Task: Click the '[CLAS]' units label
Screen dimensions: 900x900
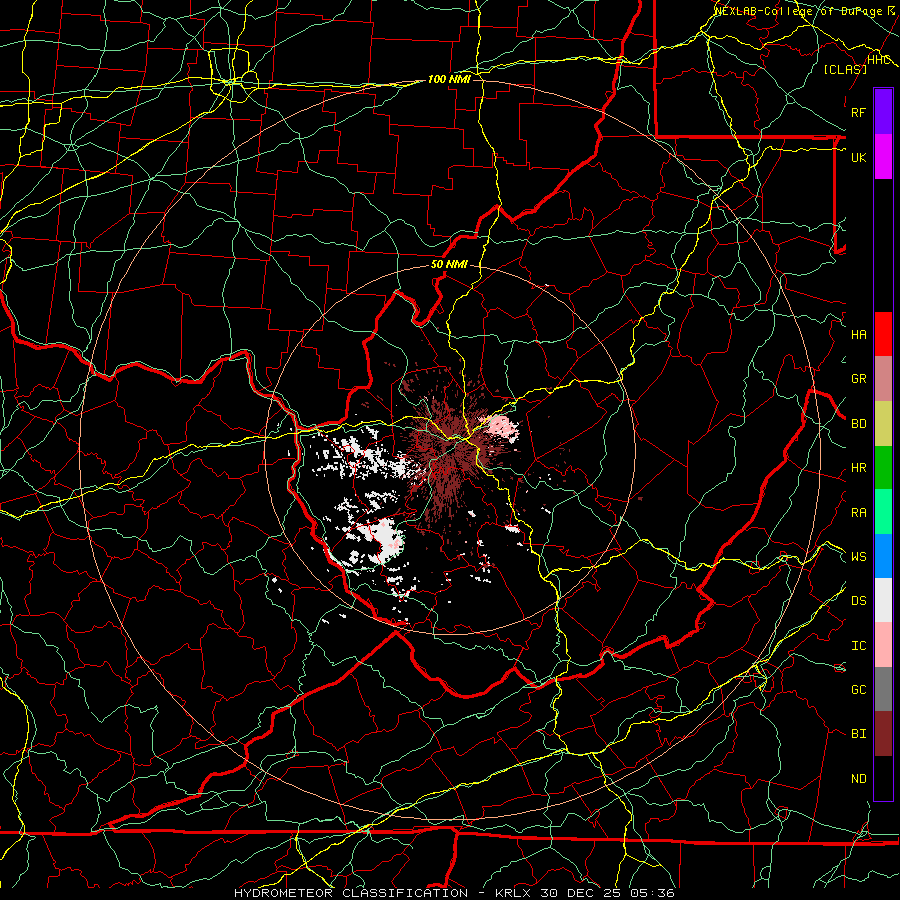Action: 844,69
